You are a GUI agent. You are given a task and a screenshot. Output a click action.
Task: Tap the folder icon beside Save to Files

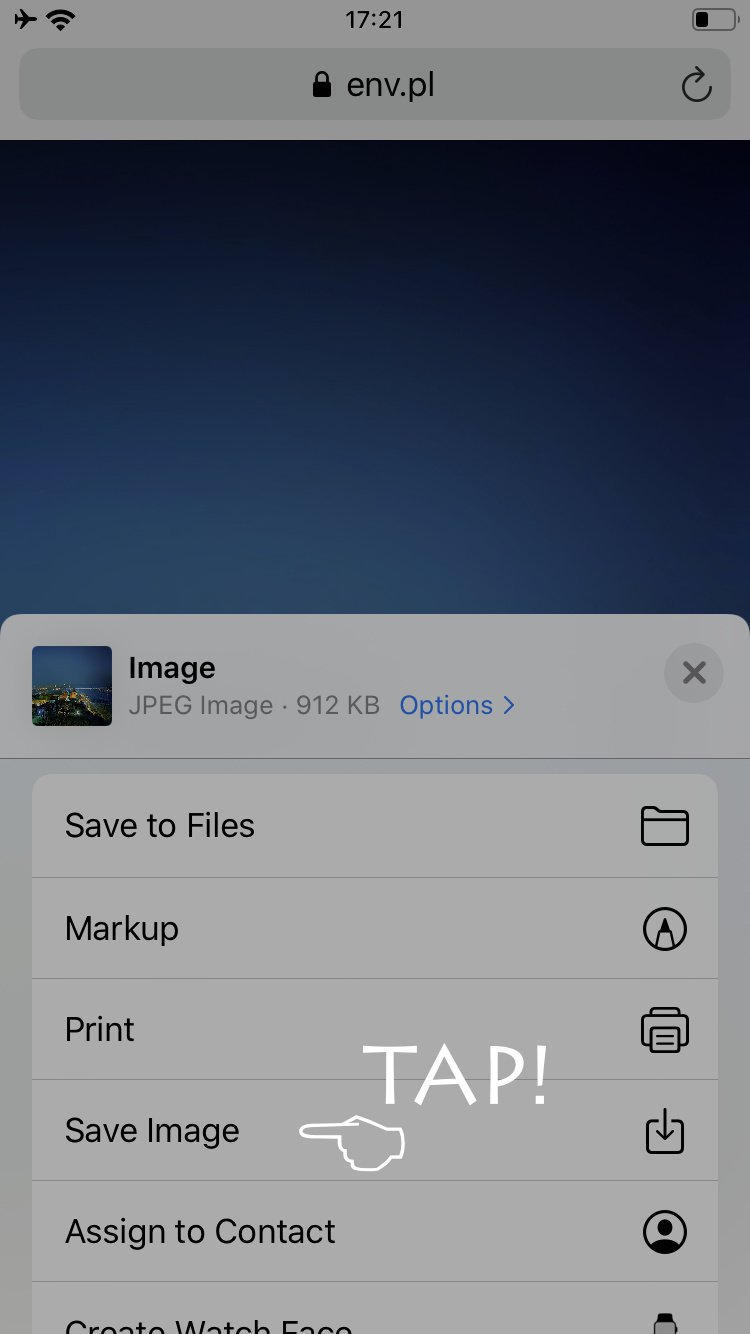[664, 827]
